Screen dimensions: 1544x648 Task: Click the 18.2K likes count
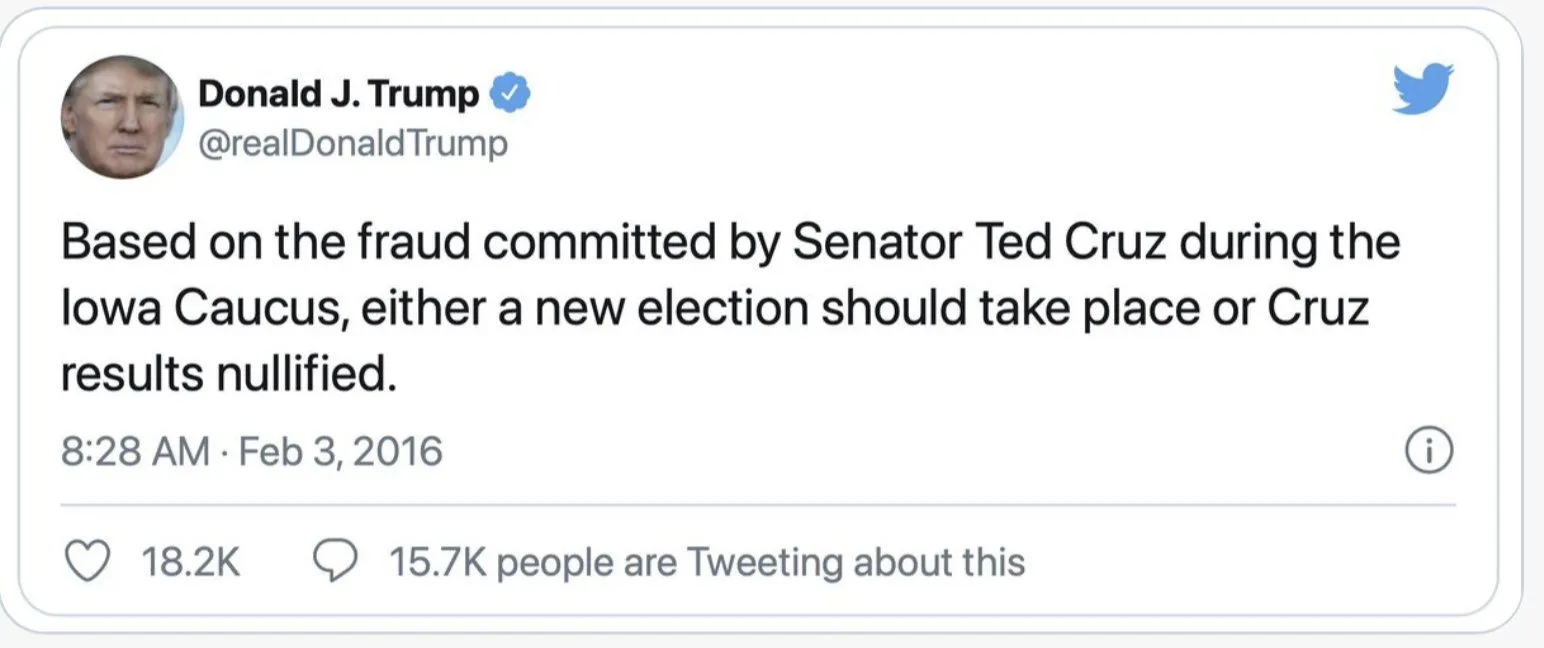click(190, 562)
